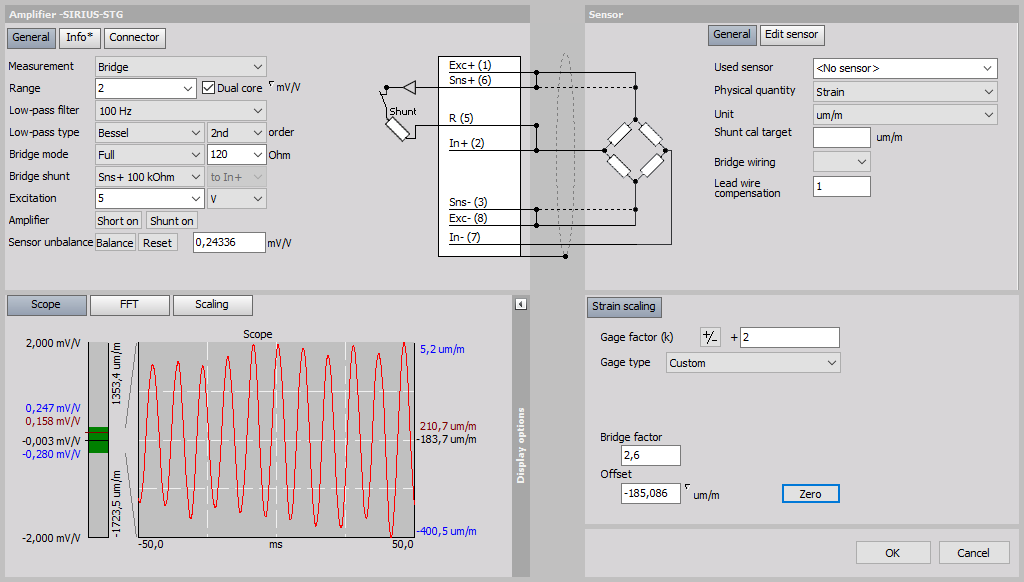Select the Sensor General tab

click(731, 35)
